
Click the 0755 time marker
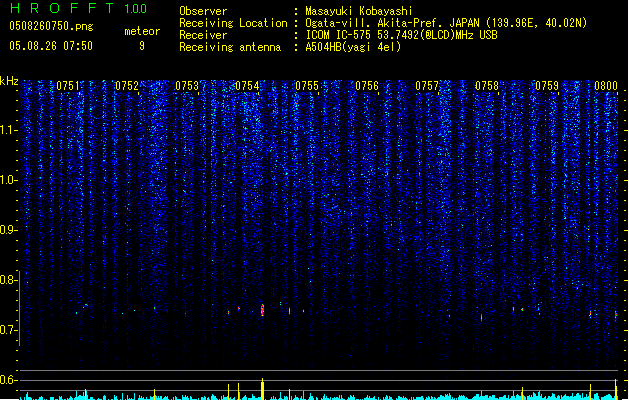[x=307, y=86]
